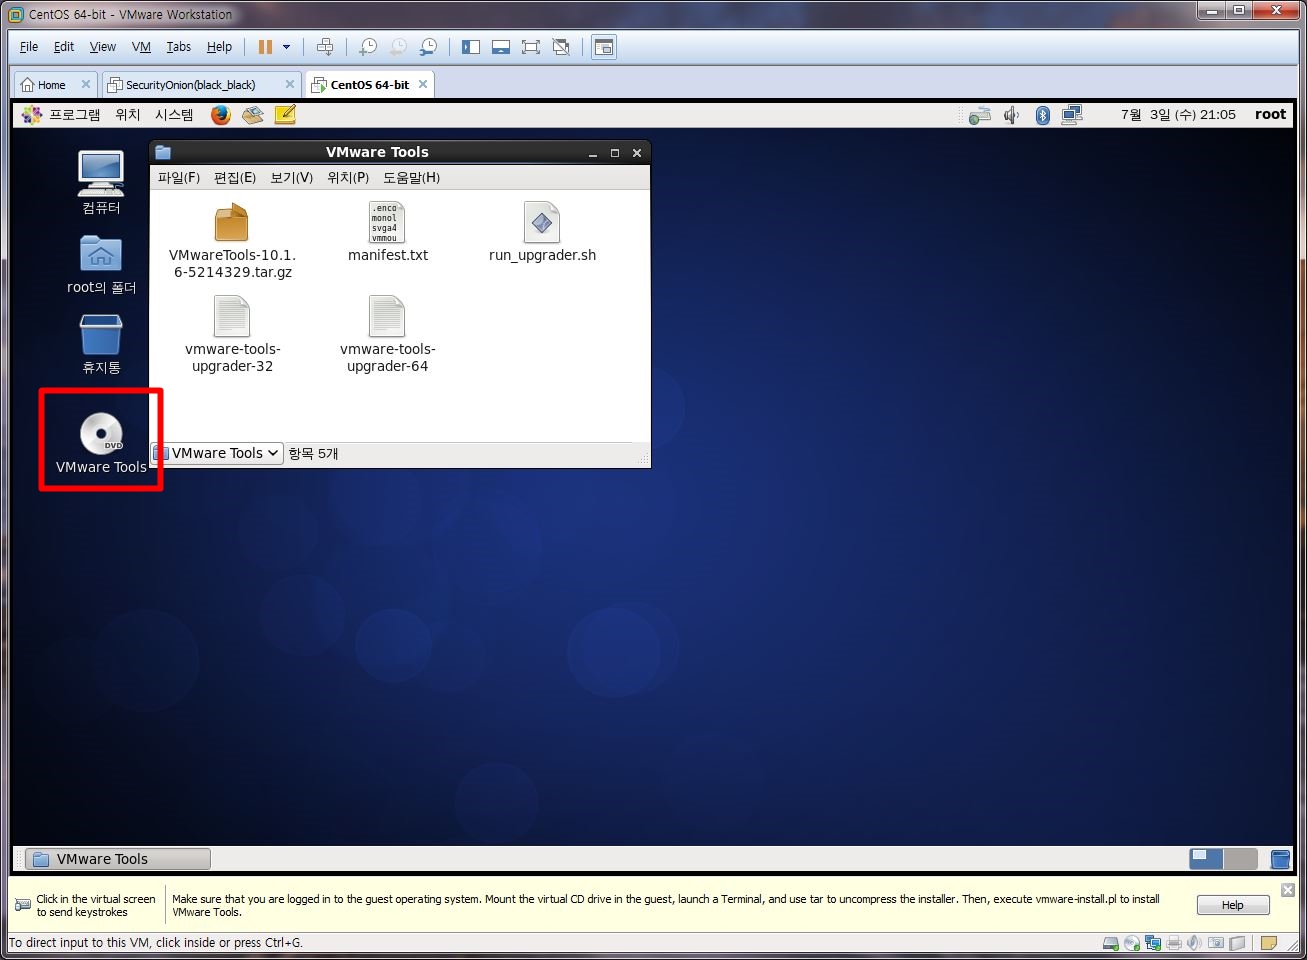Click the CD/DVD device status icon
Screen dimensions: 1307x960
point(1132,943)
